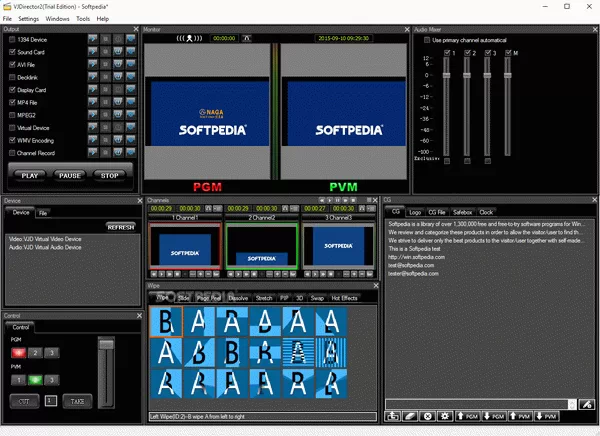Click the Control panel transition fader slider
This screenshot has height=436, width=600.
point(103,347)
